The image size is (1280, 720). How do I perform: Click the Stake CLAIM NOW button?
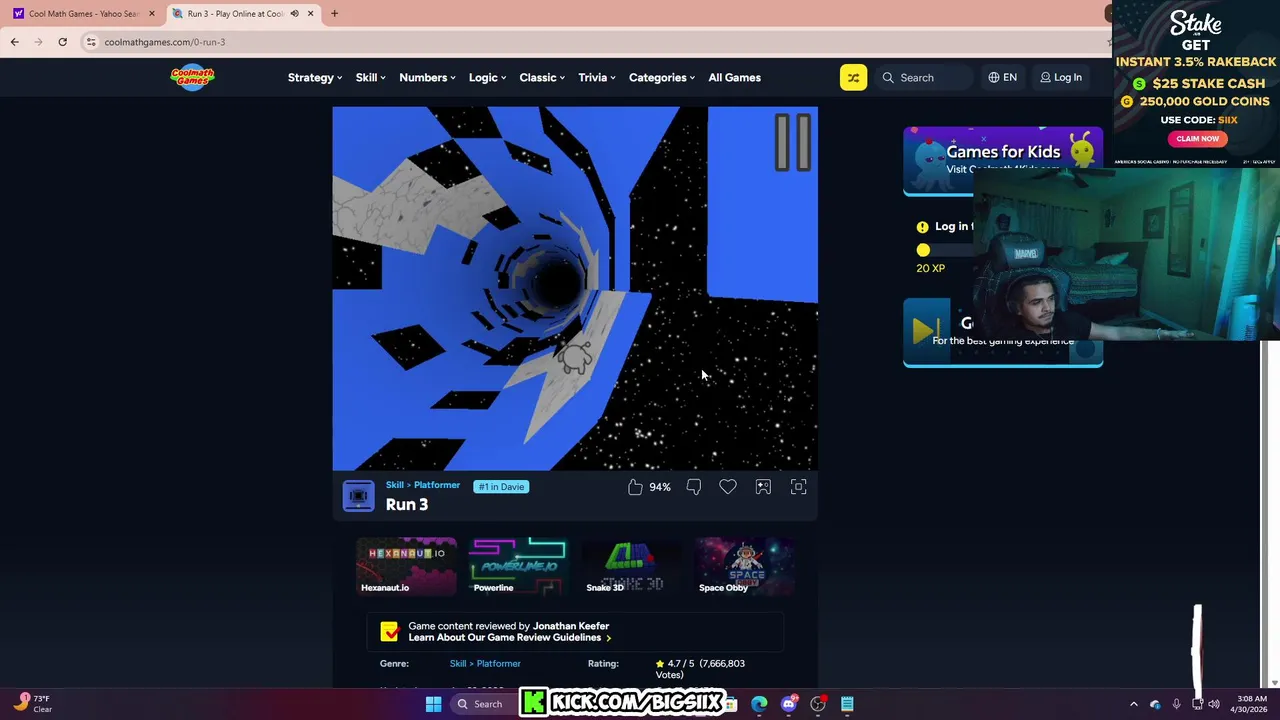coord(1197,139)
